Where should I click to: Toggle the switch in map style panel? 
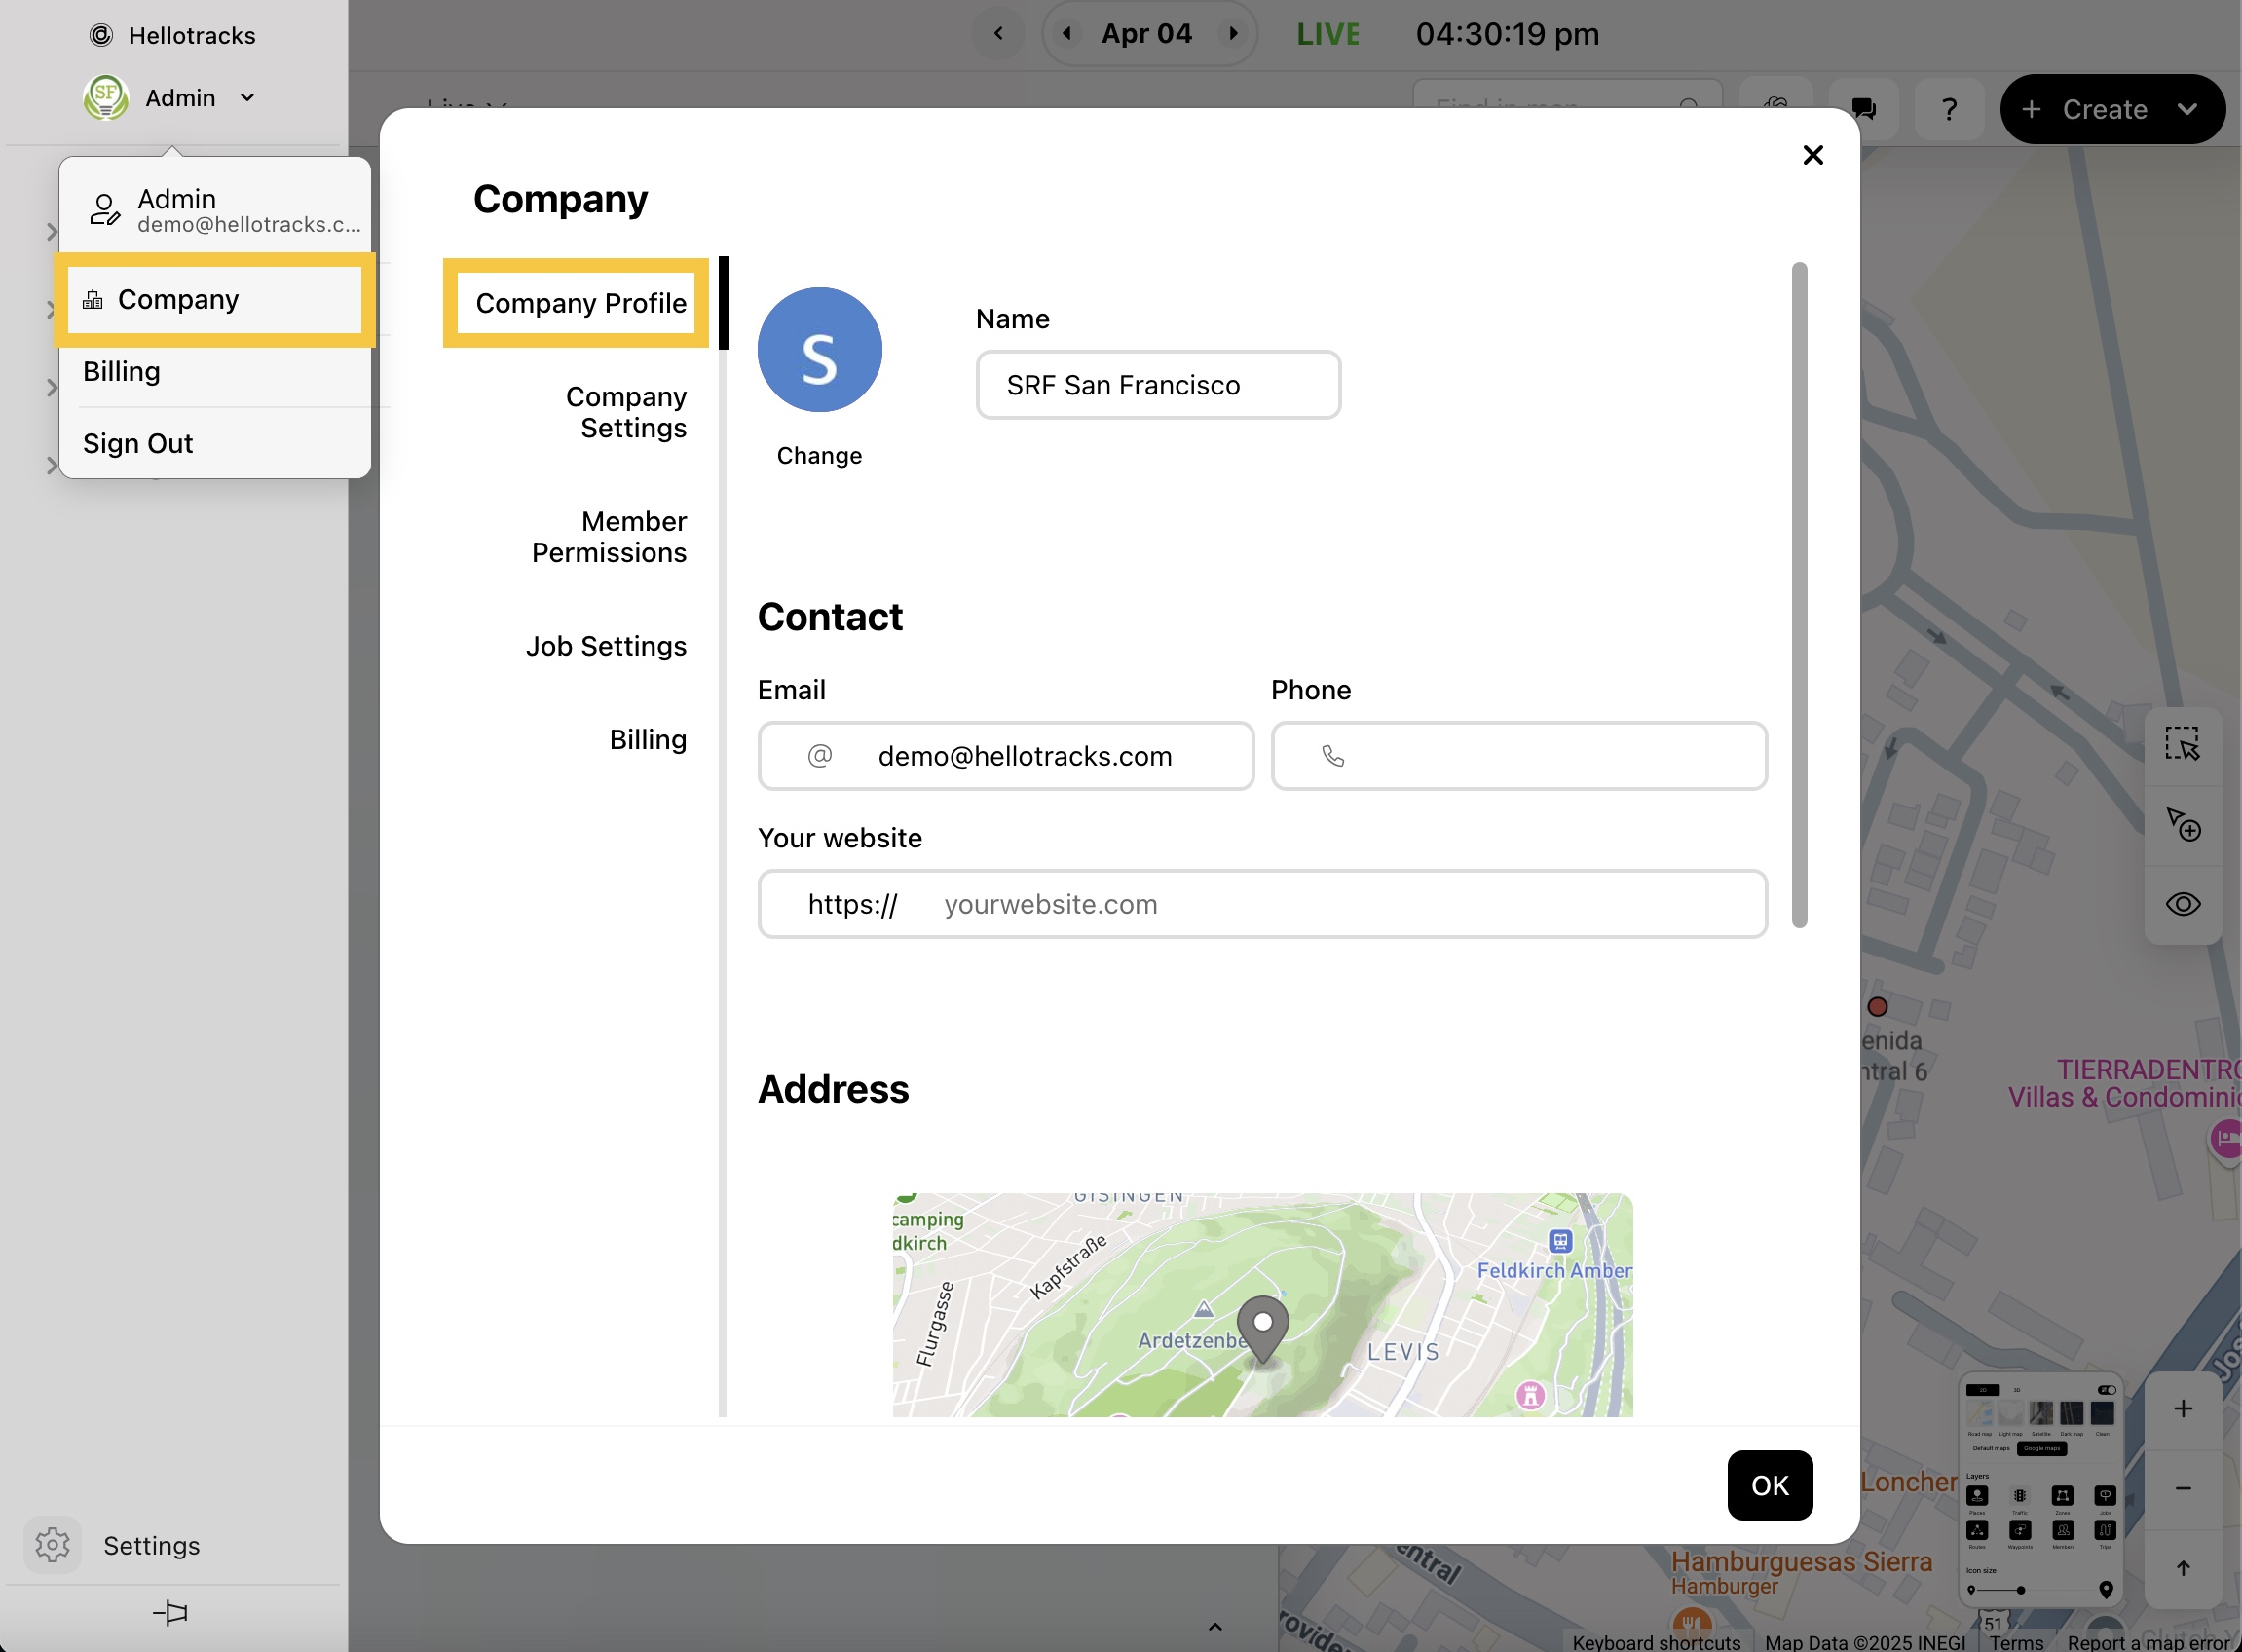tap(2106, 1390)
